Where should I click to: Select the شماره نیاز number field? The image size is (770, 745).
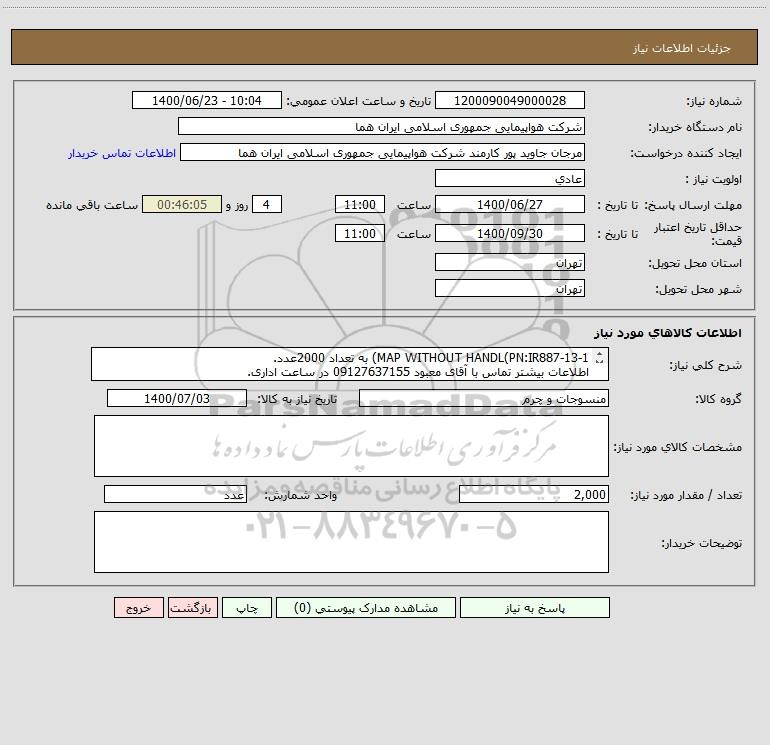pos(510,100)
